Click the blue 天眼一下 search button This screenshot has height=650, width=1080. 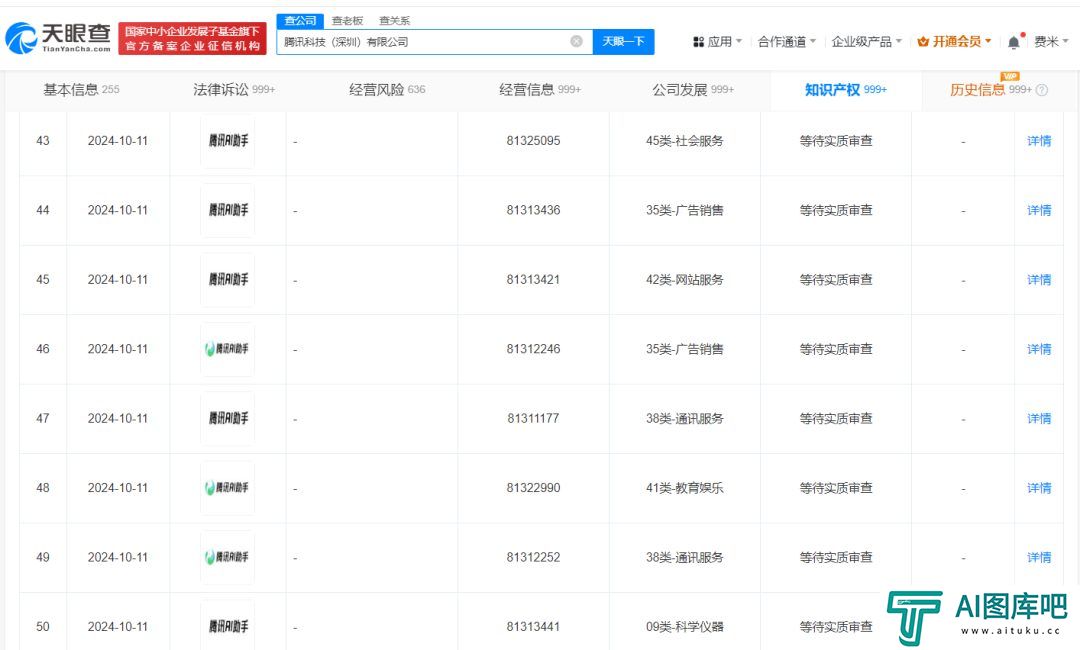622,41
